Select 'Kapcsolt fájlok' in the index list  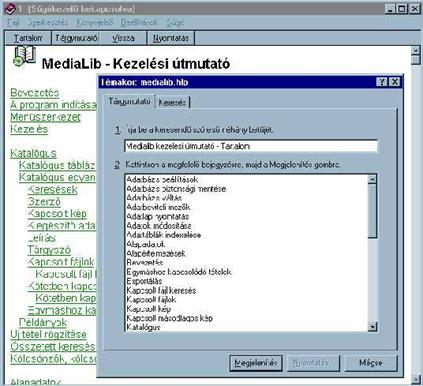pos(151,300)
